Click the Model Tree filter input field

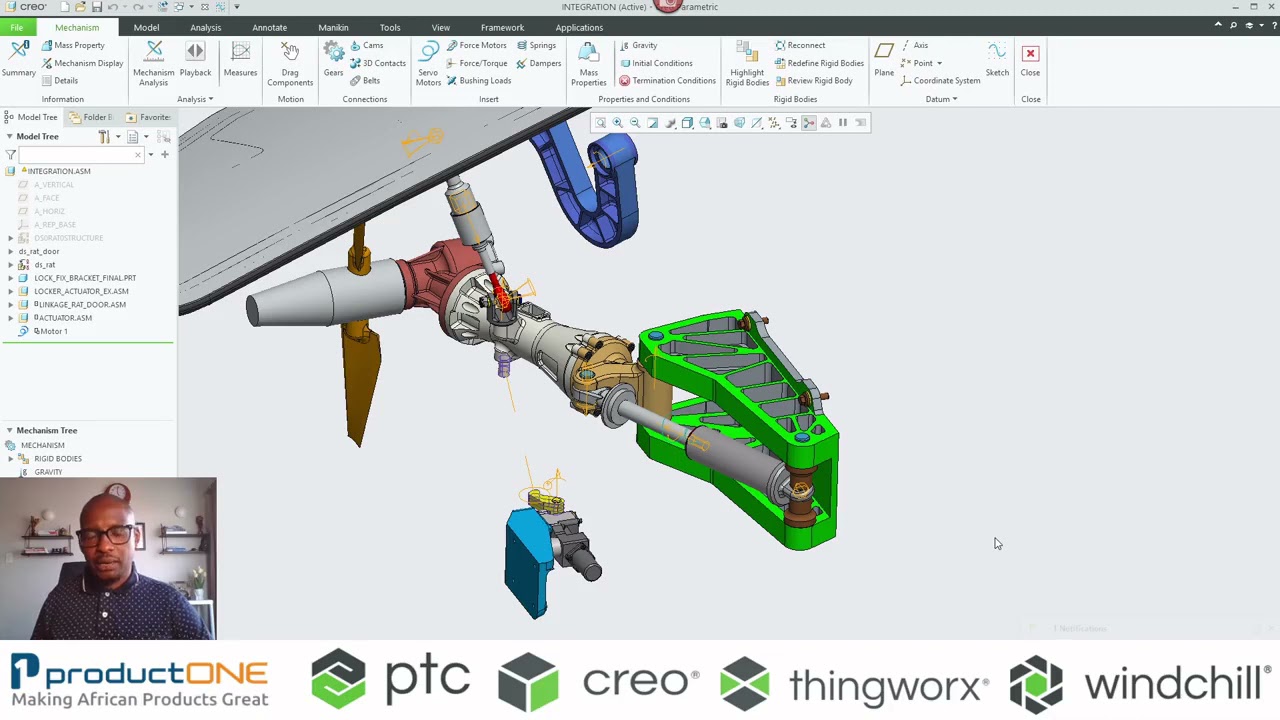[80, 155]
